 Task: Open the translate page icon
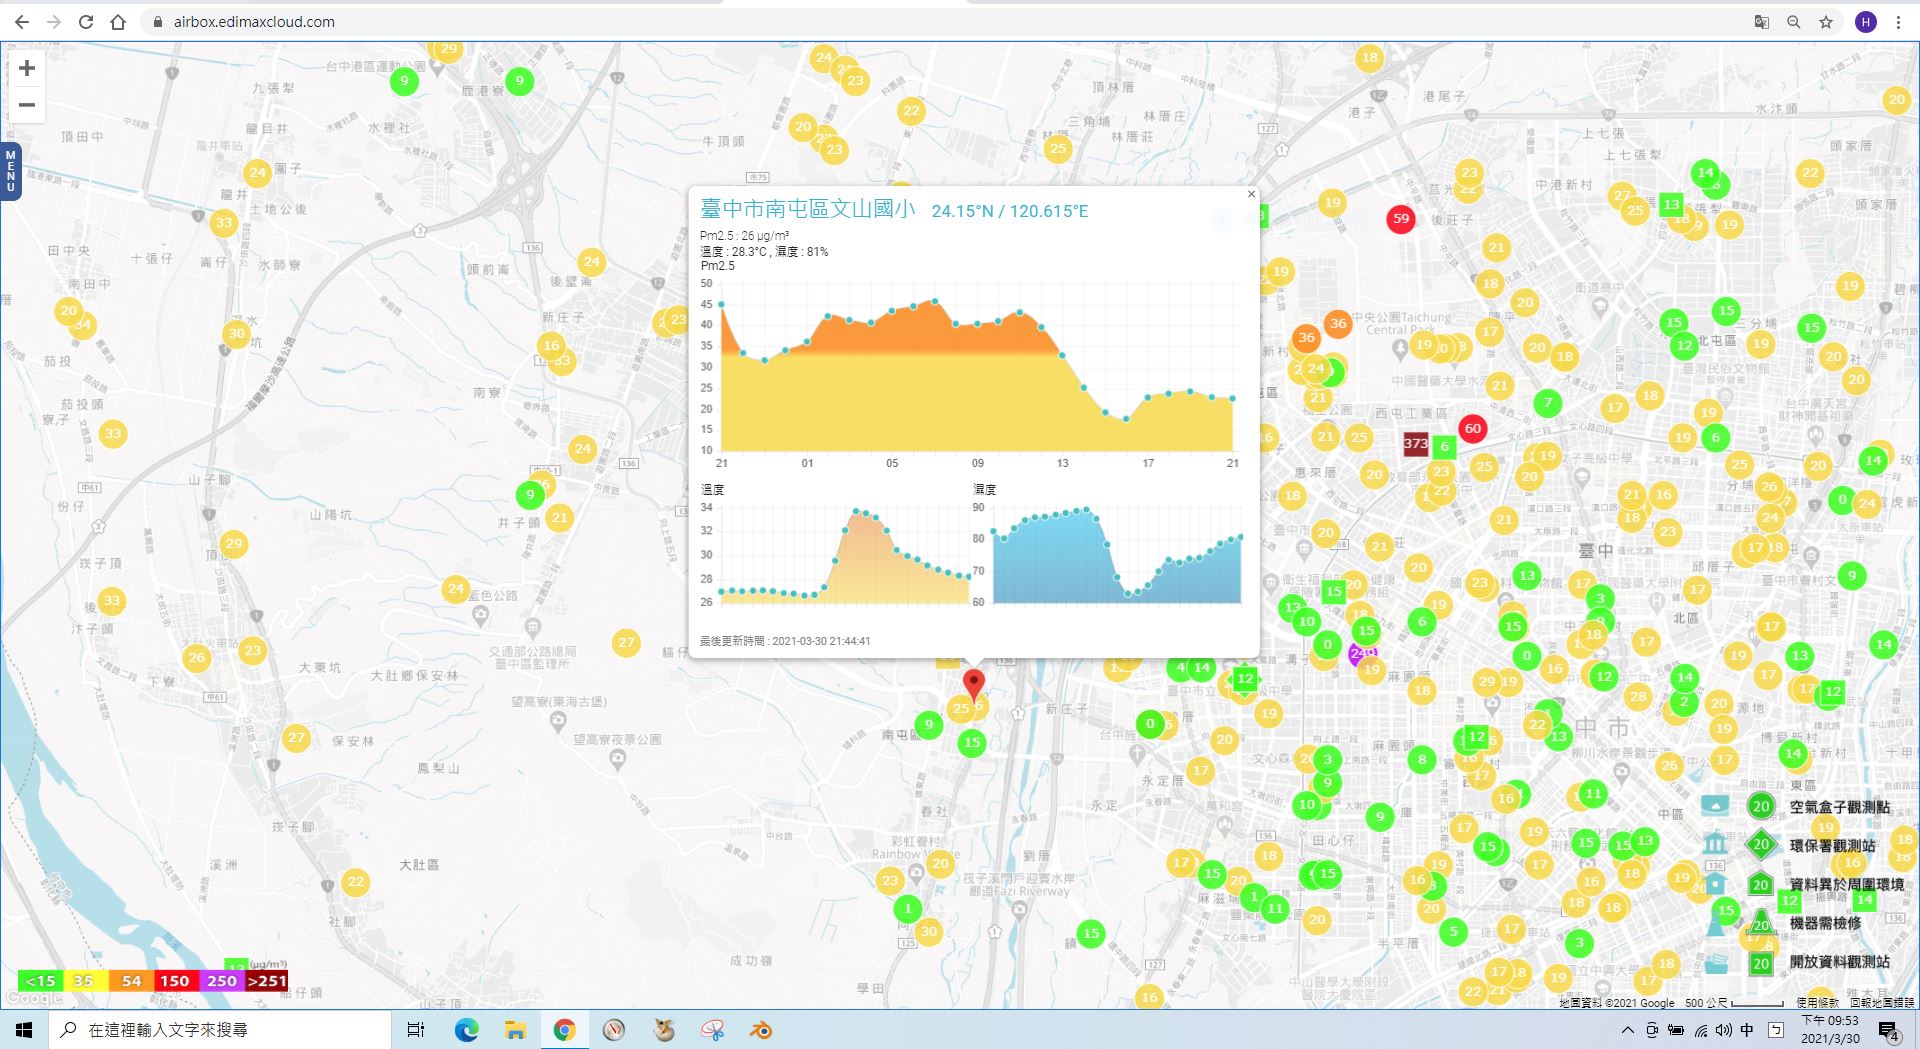coord(1762,22)
